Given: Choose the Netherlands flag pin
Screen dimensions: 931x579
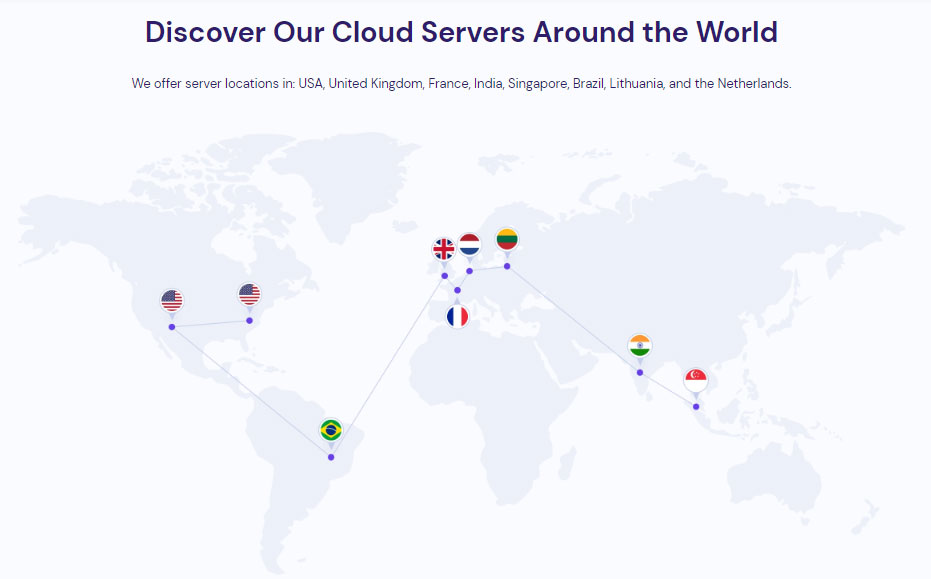Looking at the screenshot, I should click(x=470, y=244).
